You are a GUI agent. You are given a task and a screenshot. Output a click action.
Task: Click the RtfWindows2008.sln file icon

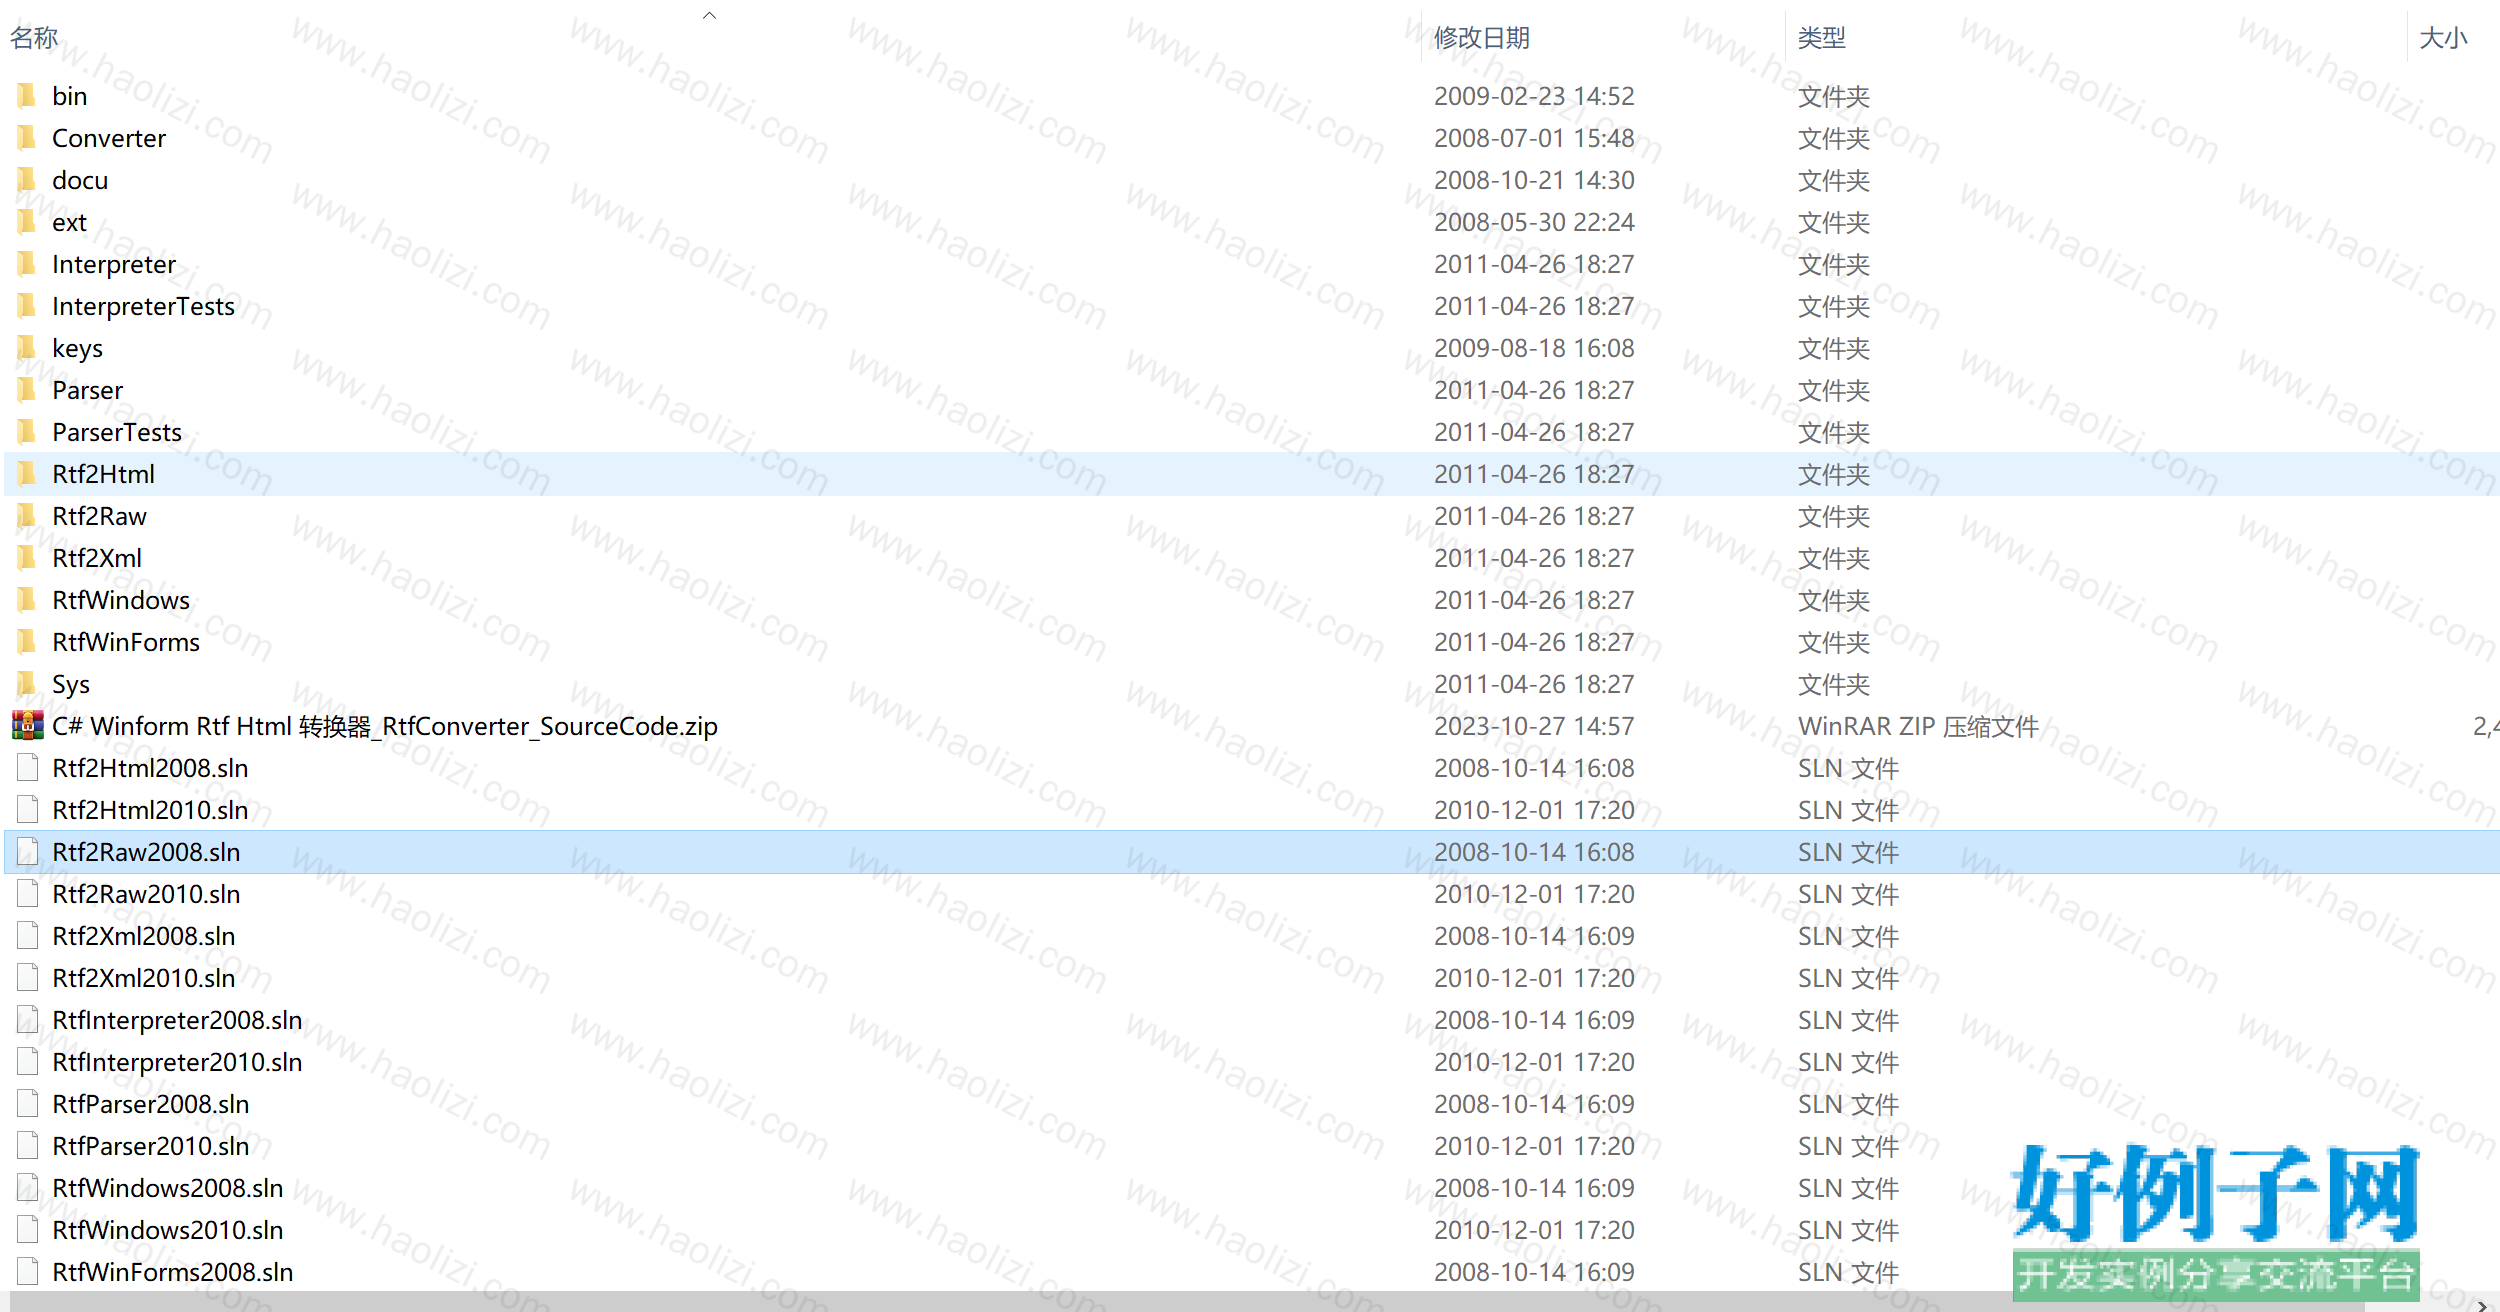28,1188
